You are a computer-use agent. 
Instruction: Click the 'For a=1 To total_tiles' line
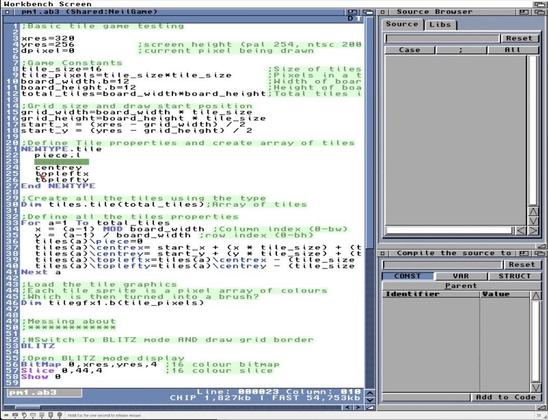(95, 223)
